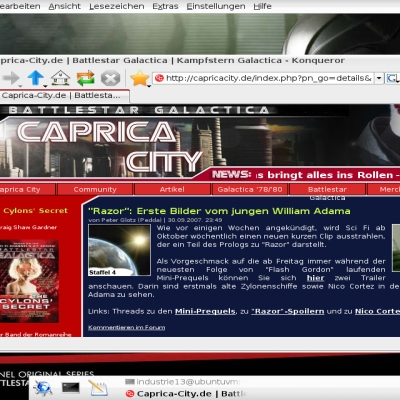Go up one level with blue arrow
400x400 pixels.
coord(36,78)
